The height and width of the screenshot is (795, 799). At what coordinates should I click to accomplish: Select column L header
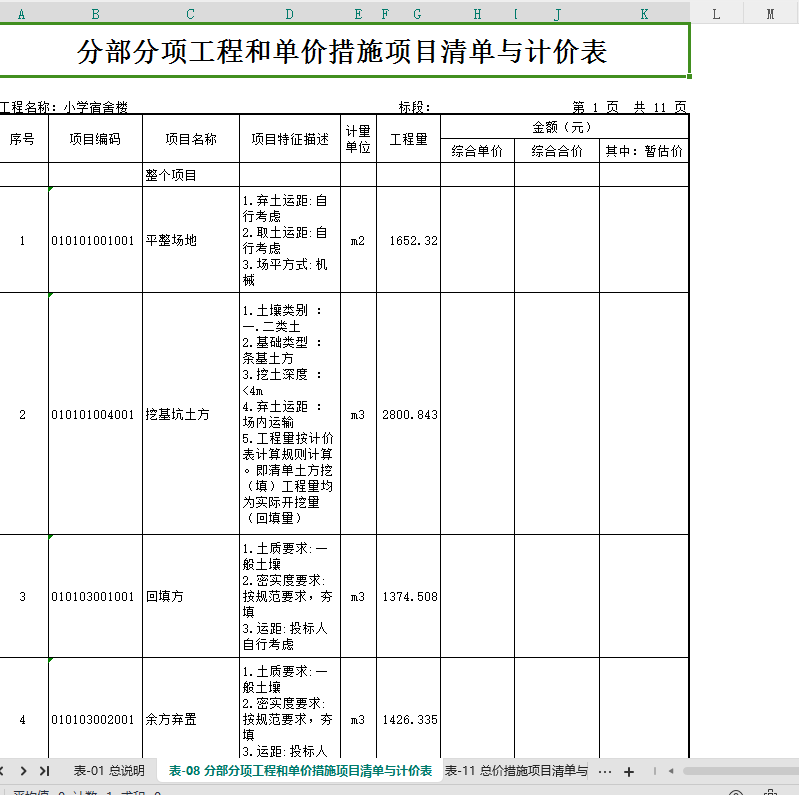point(716,14)
